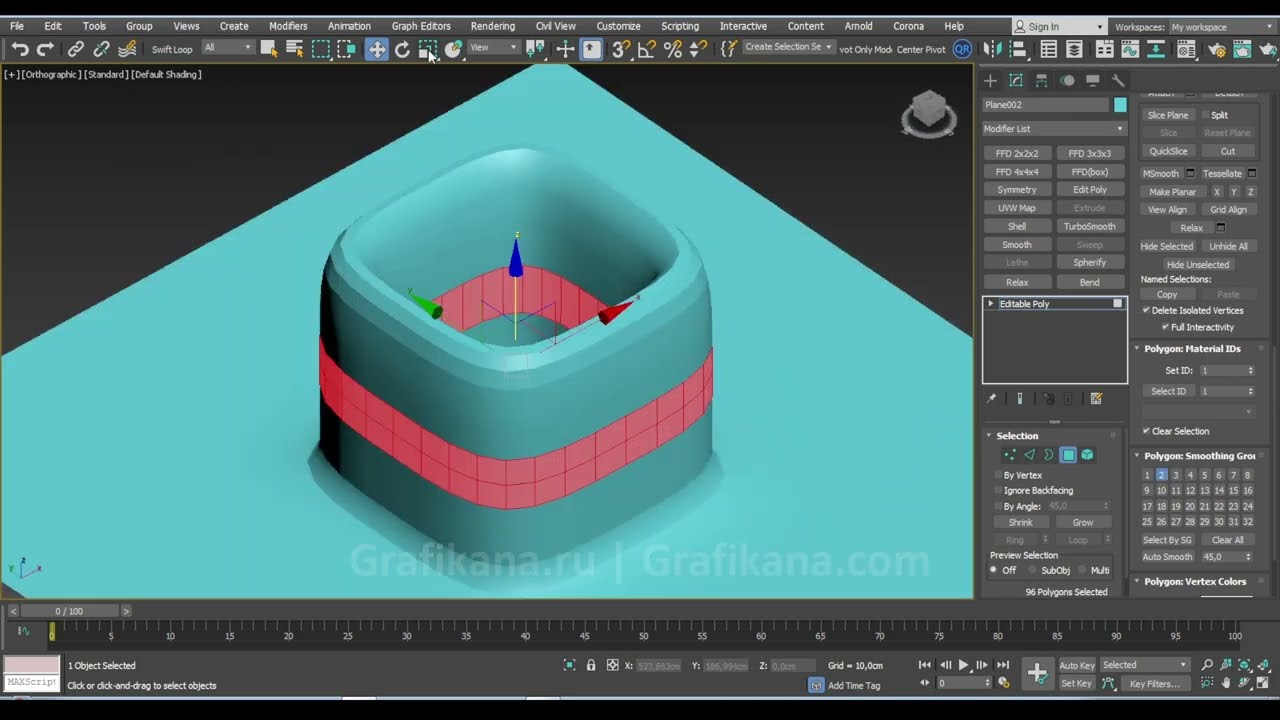Click Configure Modifier Sets icon
The height and width of the screenshot is (720, 1280).
(x=1096, y=398)
